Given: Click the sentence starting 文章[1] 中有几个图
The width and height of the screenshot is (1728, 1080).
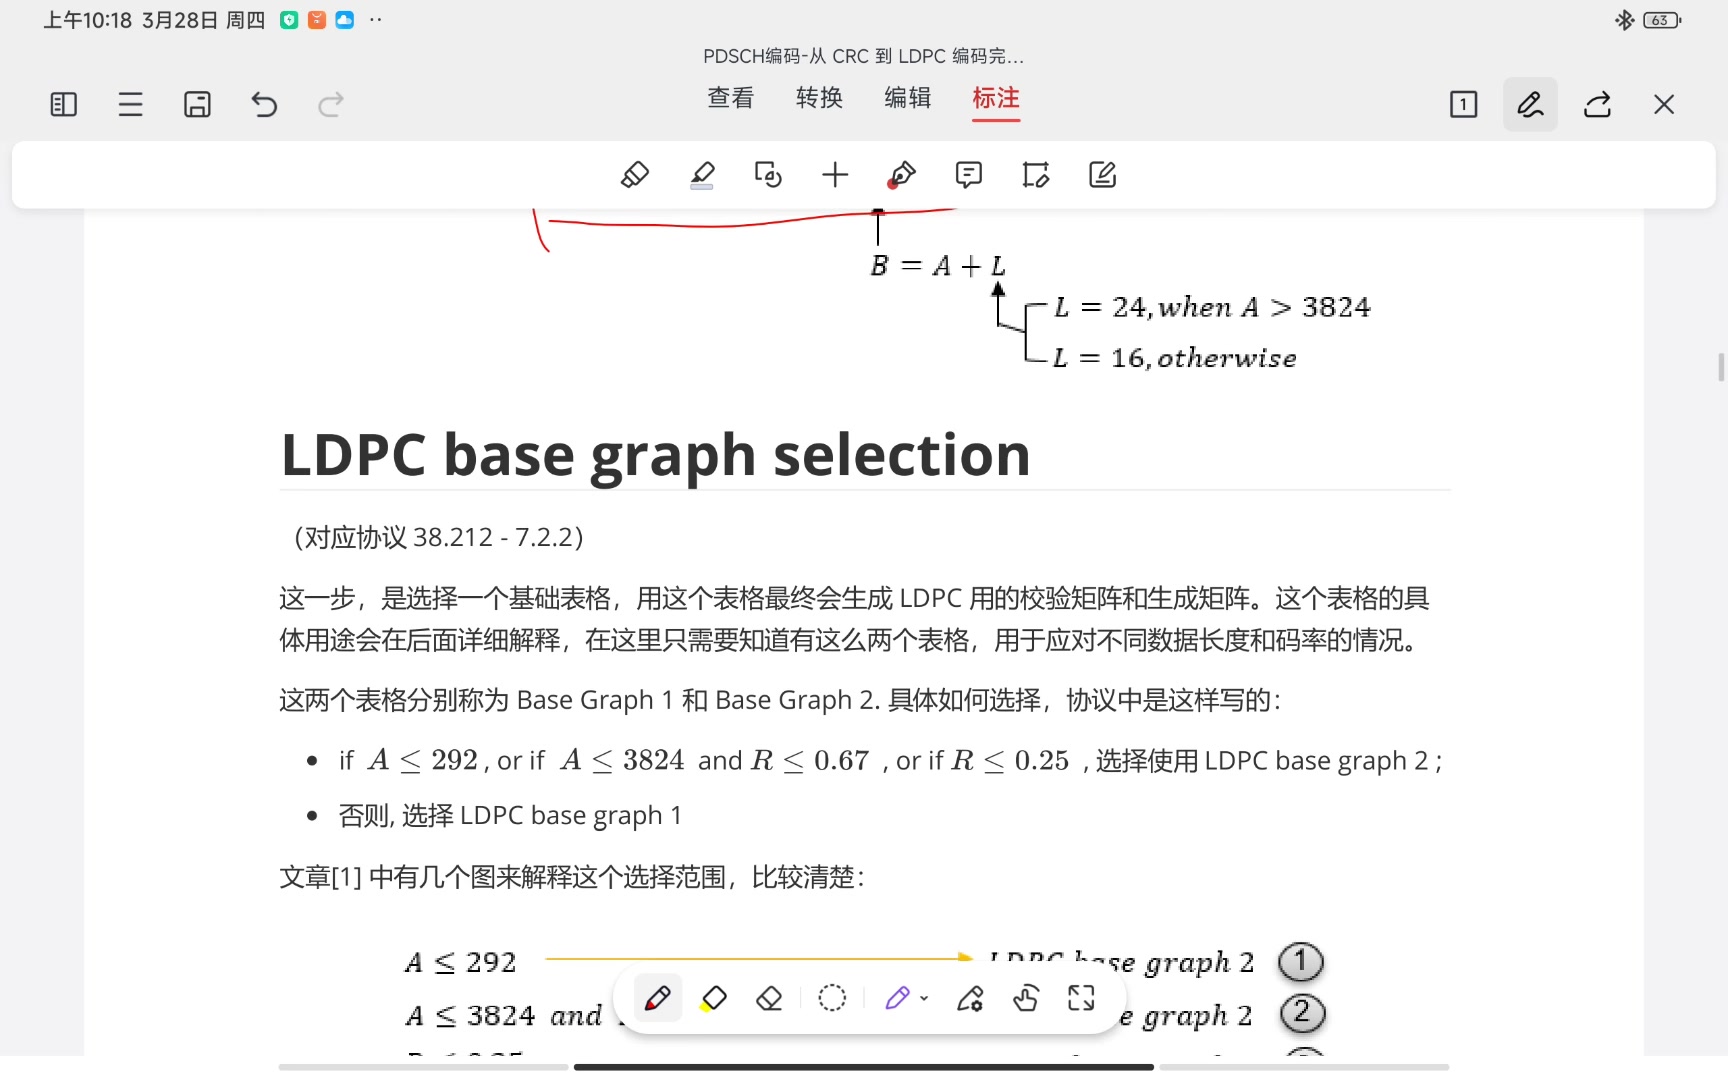Looking at the screenshot, I should click(x=573, y=877).
